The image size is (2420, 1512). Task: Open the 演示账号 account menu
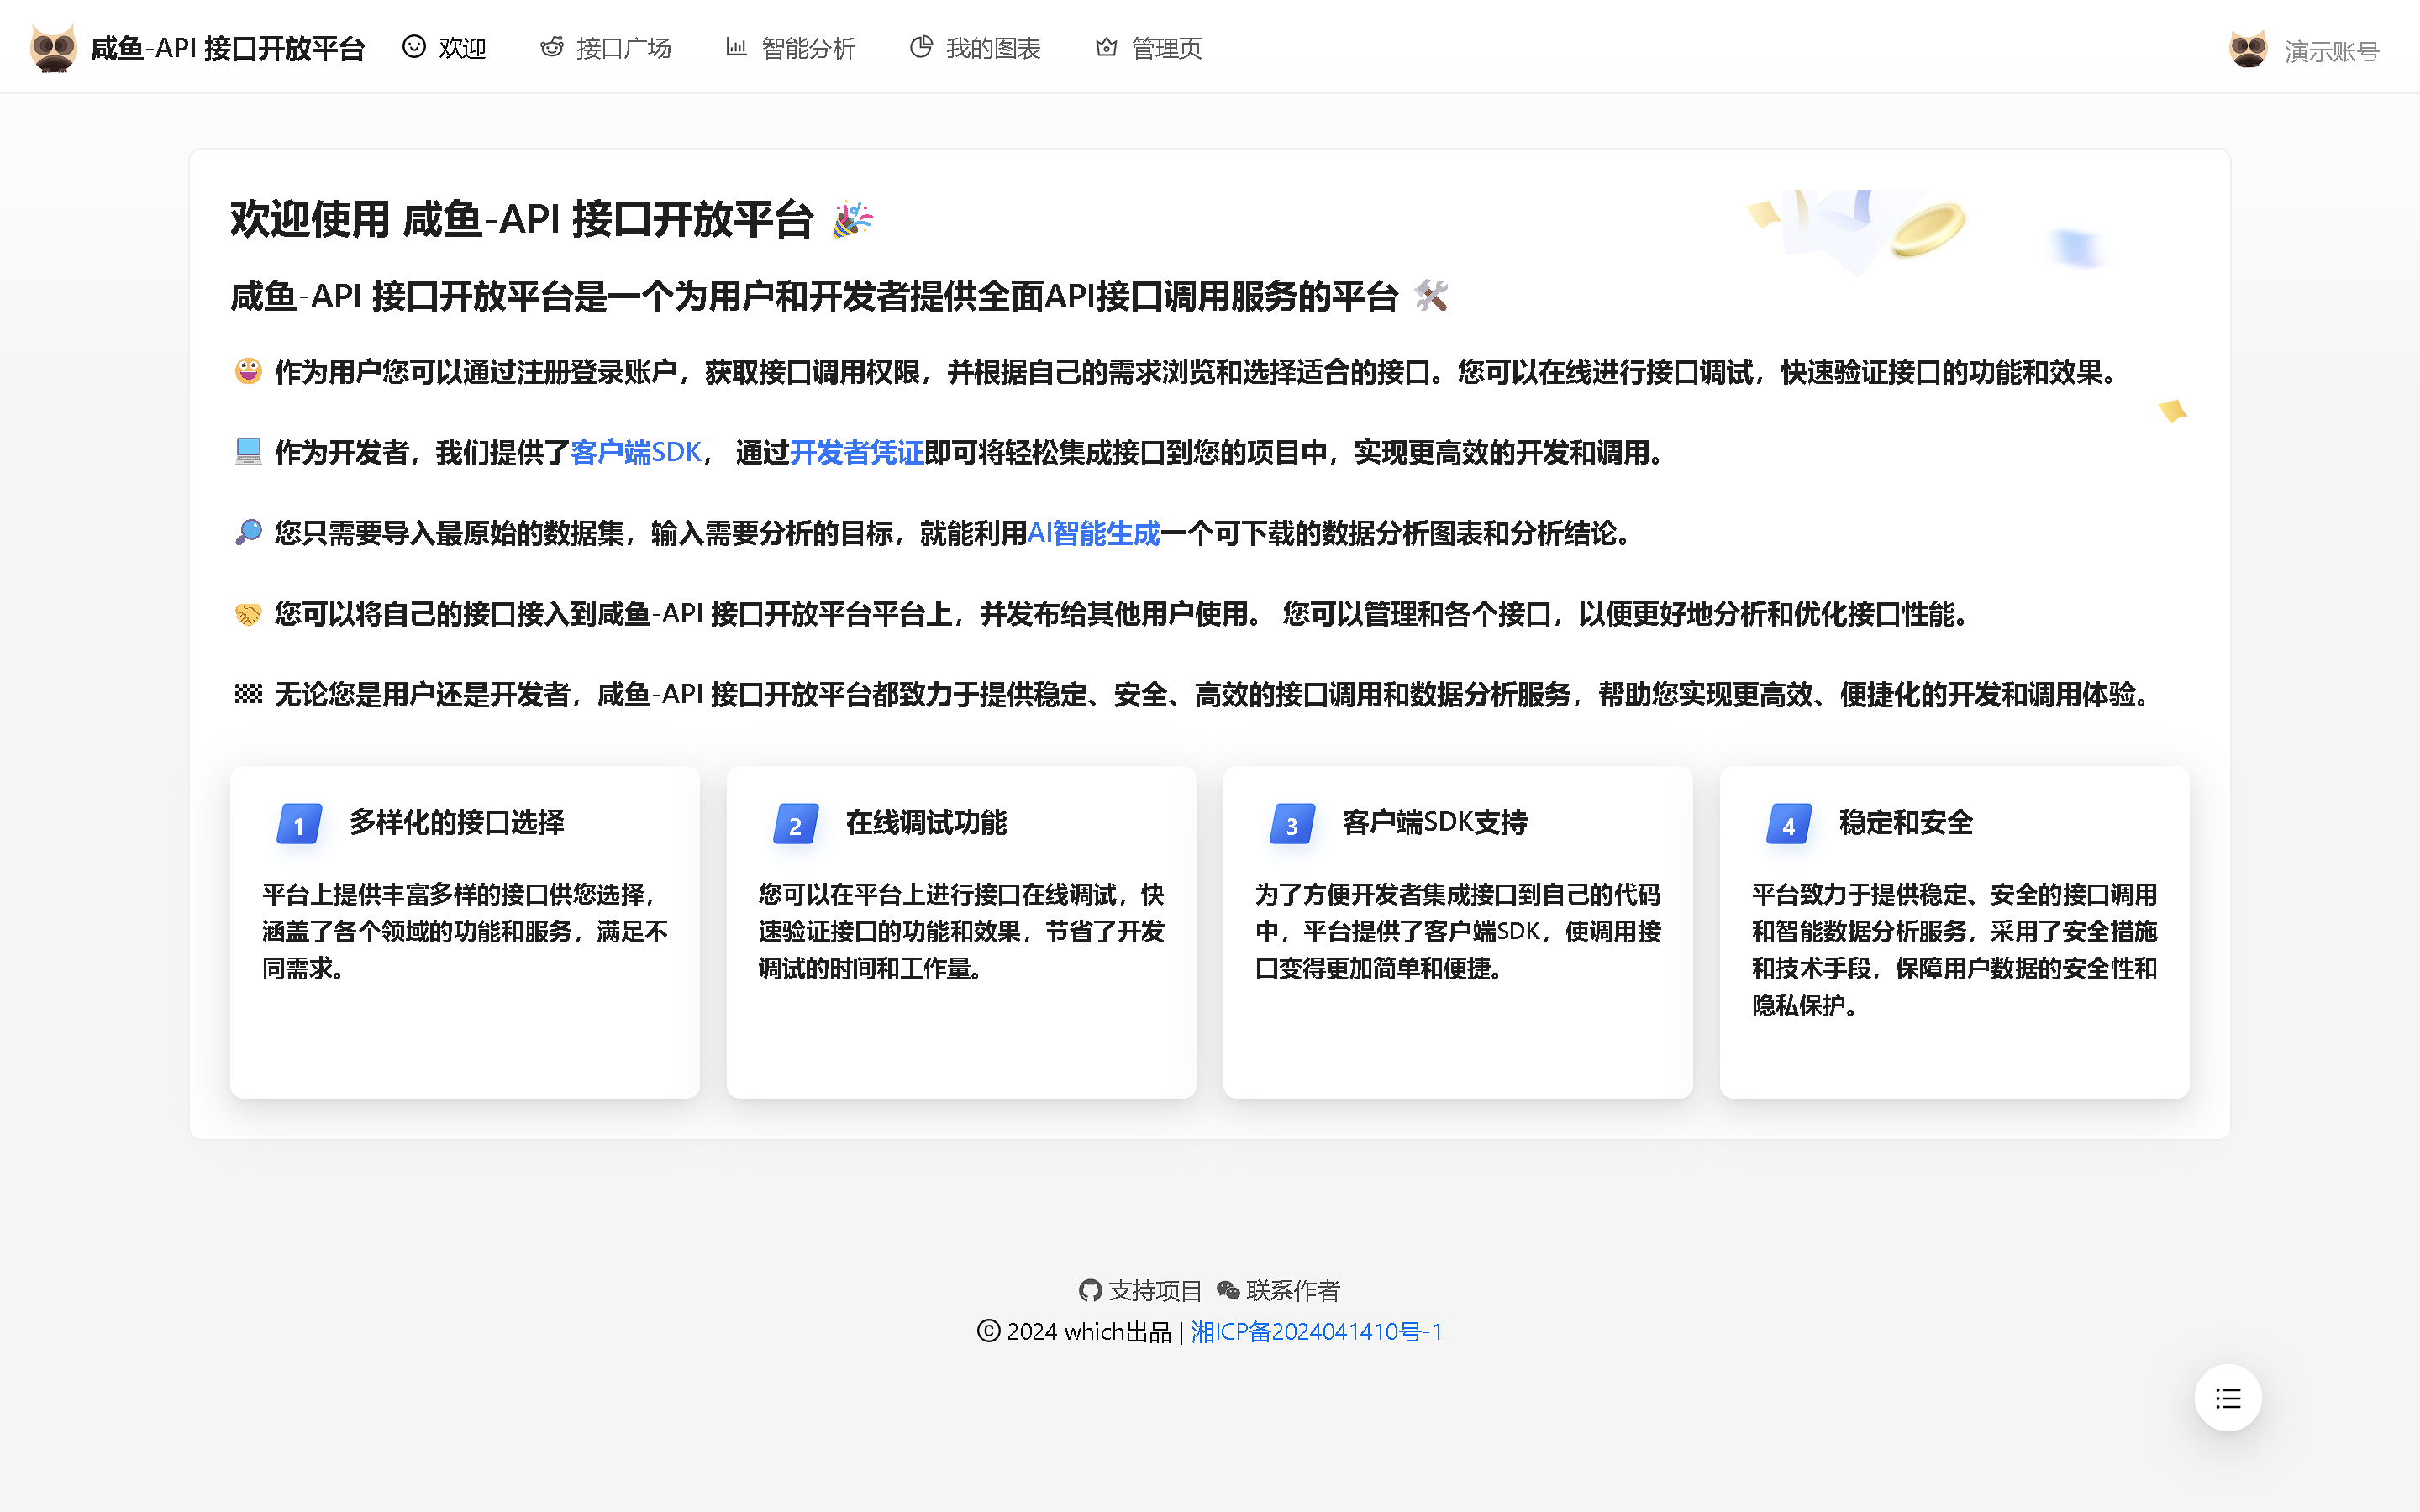click(2331, 50)
